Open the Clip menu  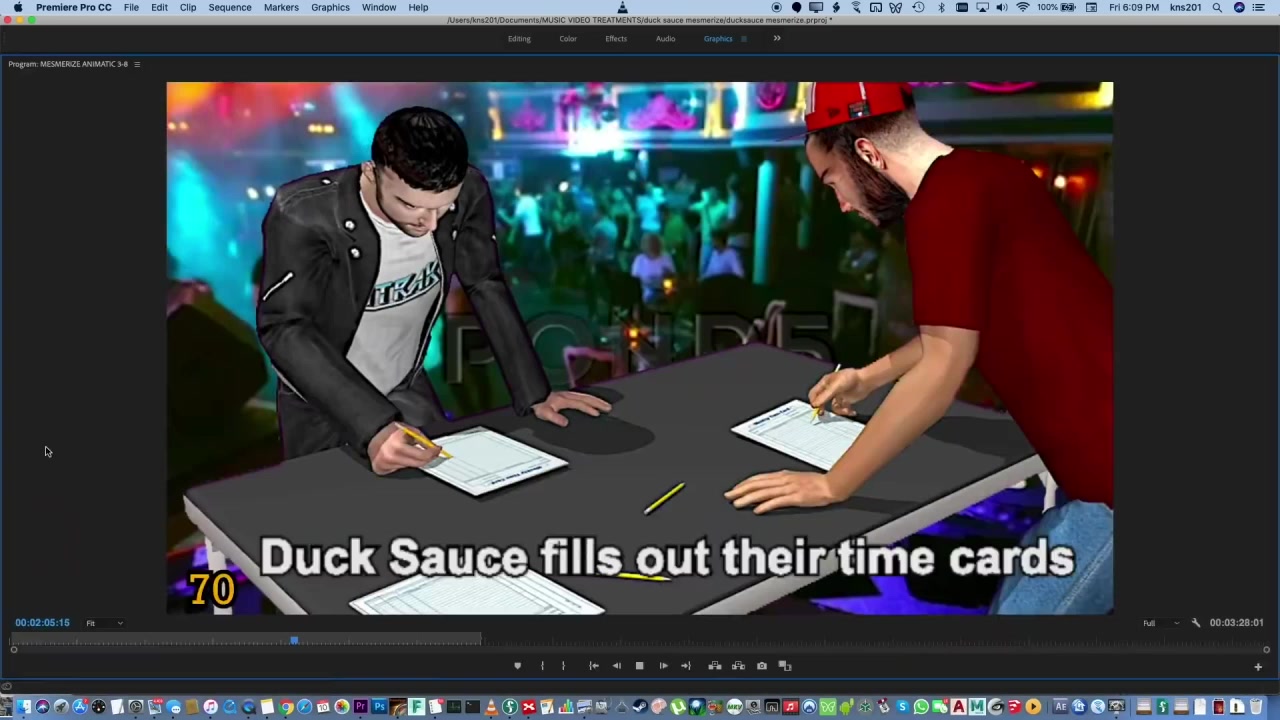[188, 7]
